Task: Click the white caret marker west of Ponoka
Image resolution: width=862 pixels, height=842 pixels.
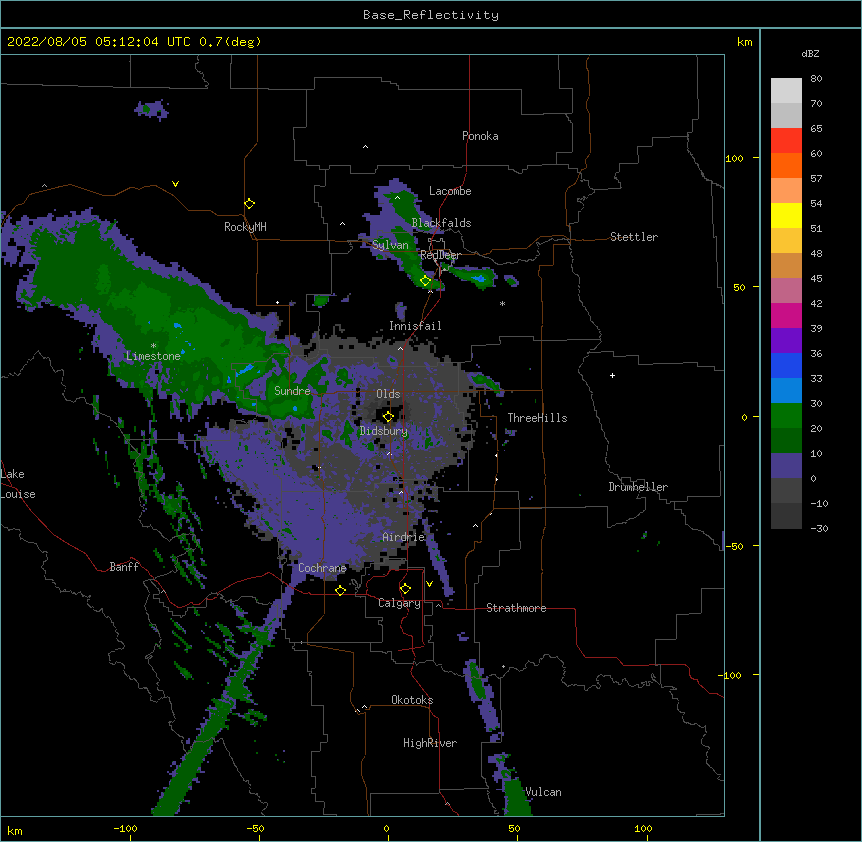Action: 366,147
